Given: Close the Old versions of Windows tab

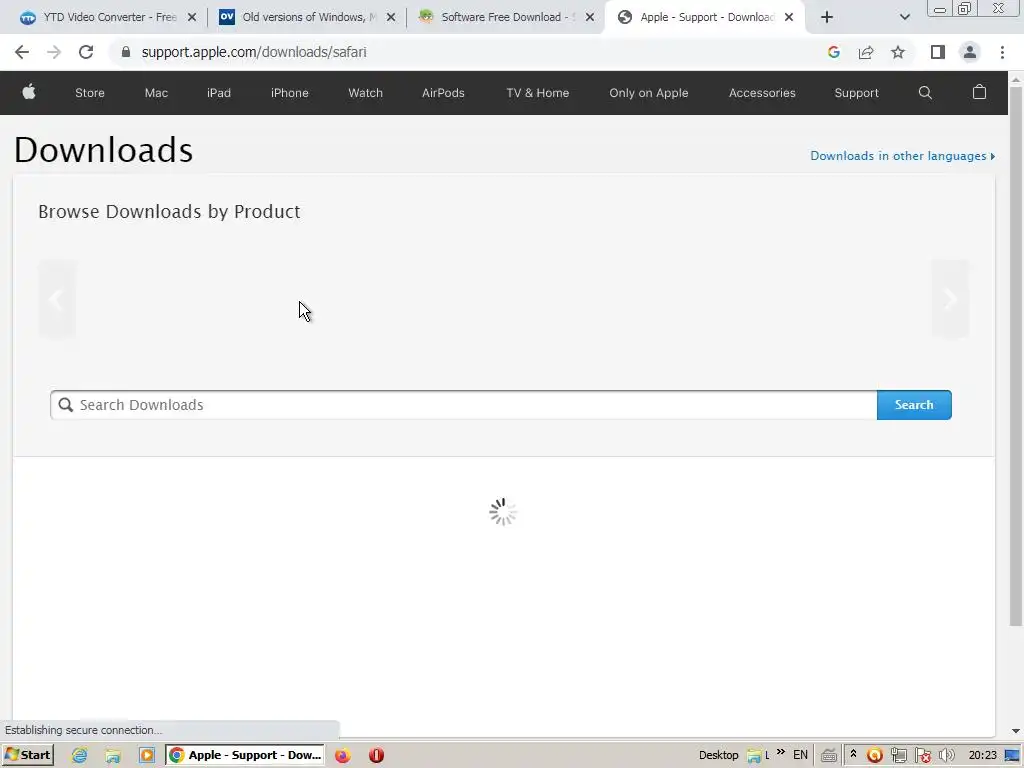Looking at the screenshot, I should pyautogui.click(x=391, y=17).
